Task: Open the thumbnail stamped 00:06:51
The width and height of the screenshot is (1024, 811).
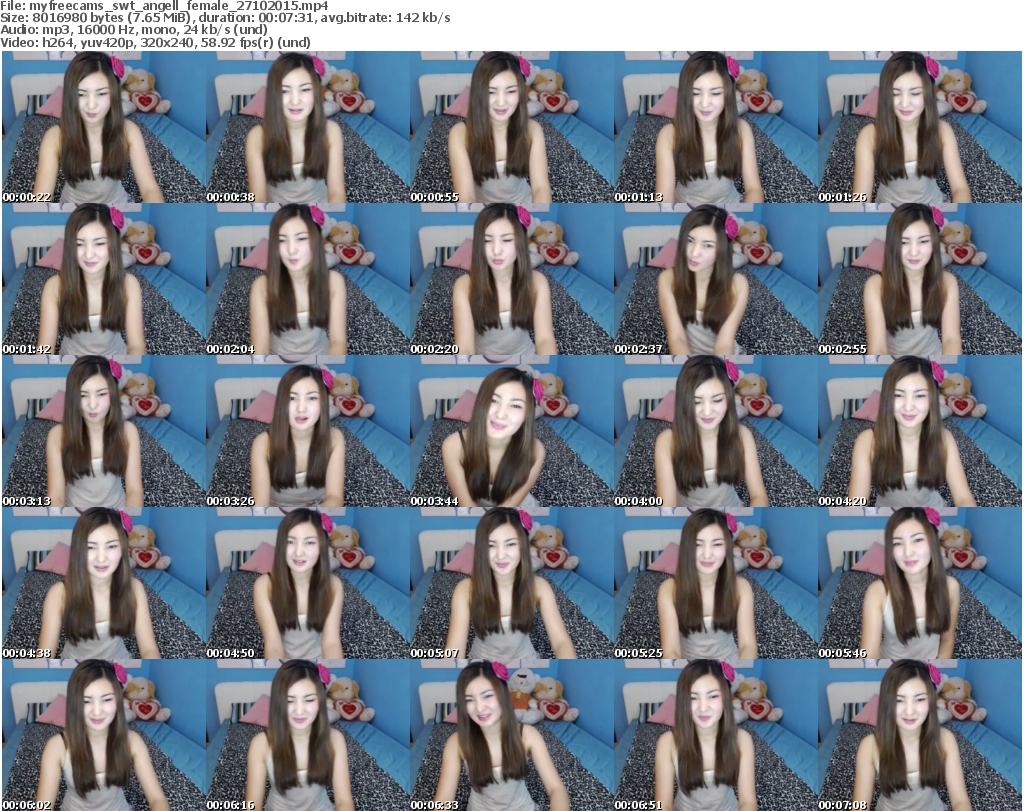Action: [x=716, y=735]
